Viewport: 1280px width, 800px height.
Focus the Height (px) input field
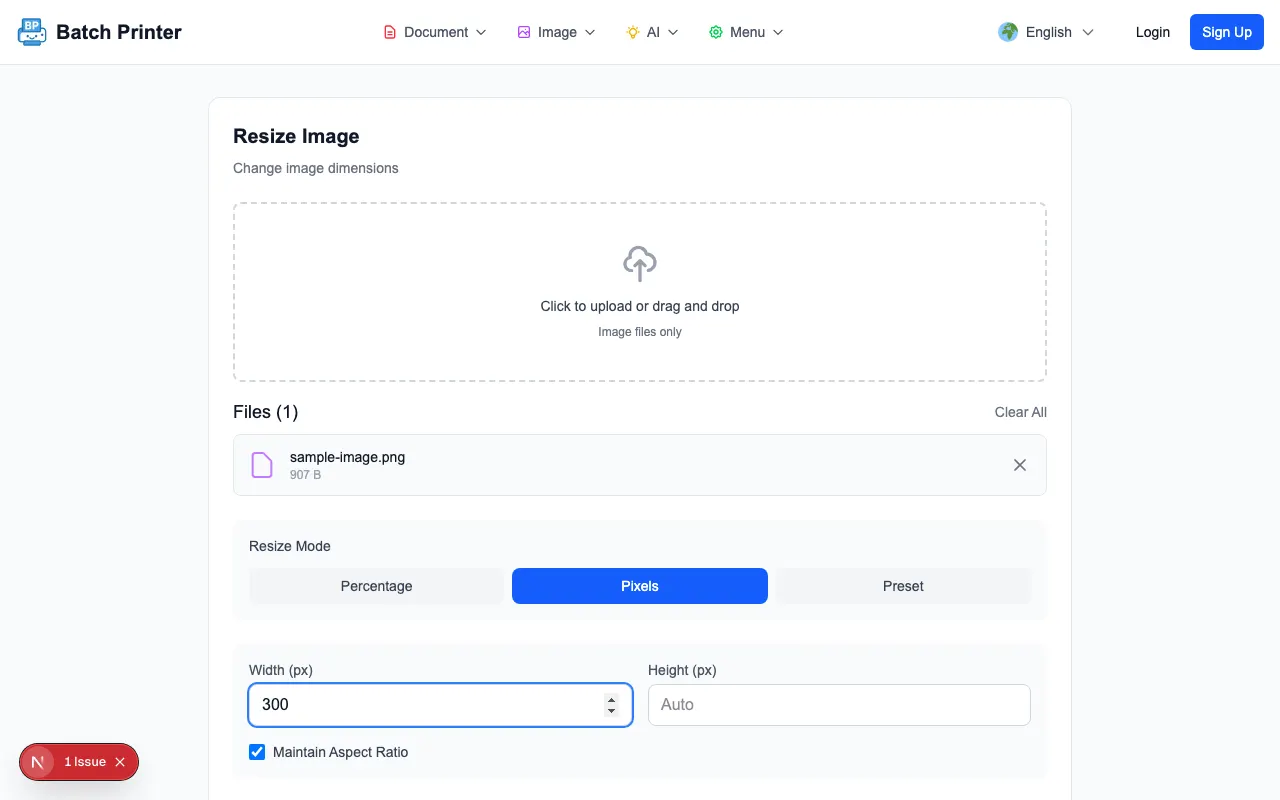[x=839, y=705]
